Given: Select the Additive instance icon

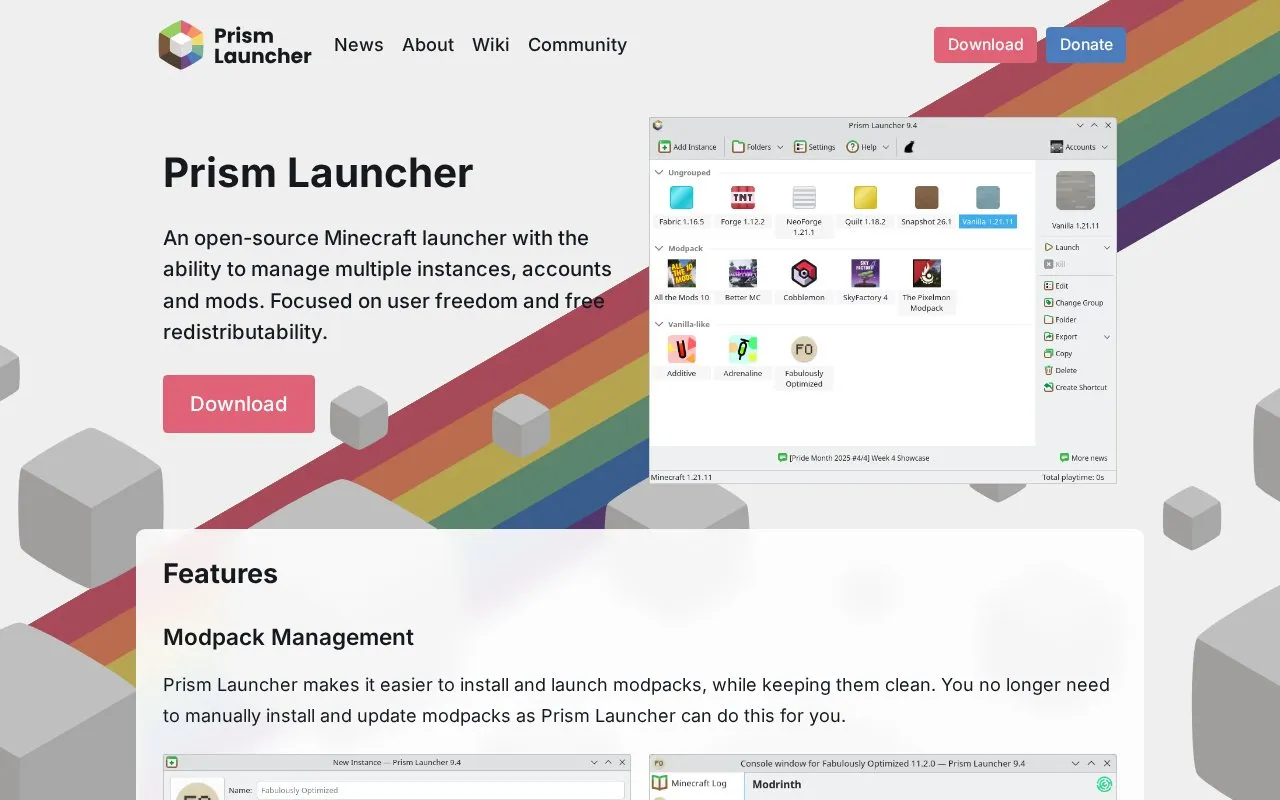Looking at the screenshot, I should click(681, 349).
